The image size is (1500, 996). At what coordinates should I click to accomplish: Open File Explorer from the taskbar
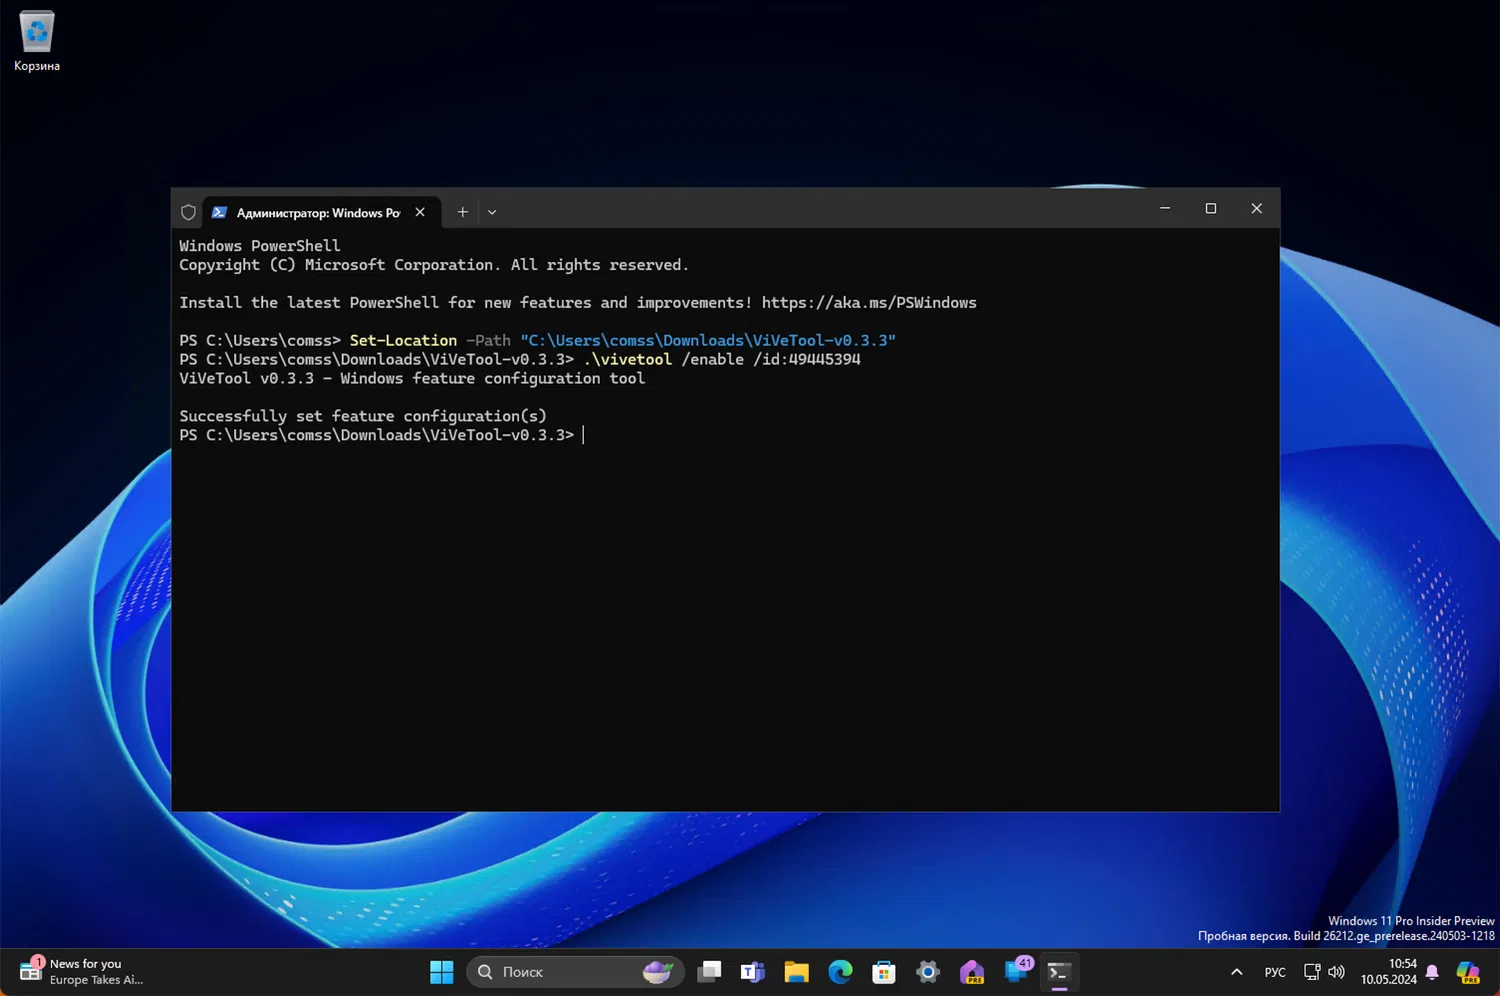coord(796,972)
